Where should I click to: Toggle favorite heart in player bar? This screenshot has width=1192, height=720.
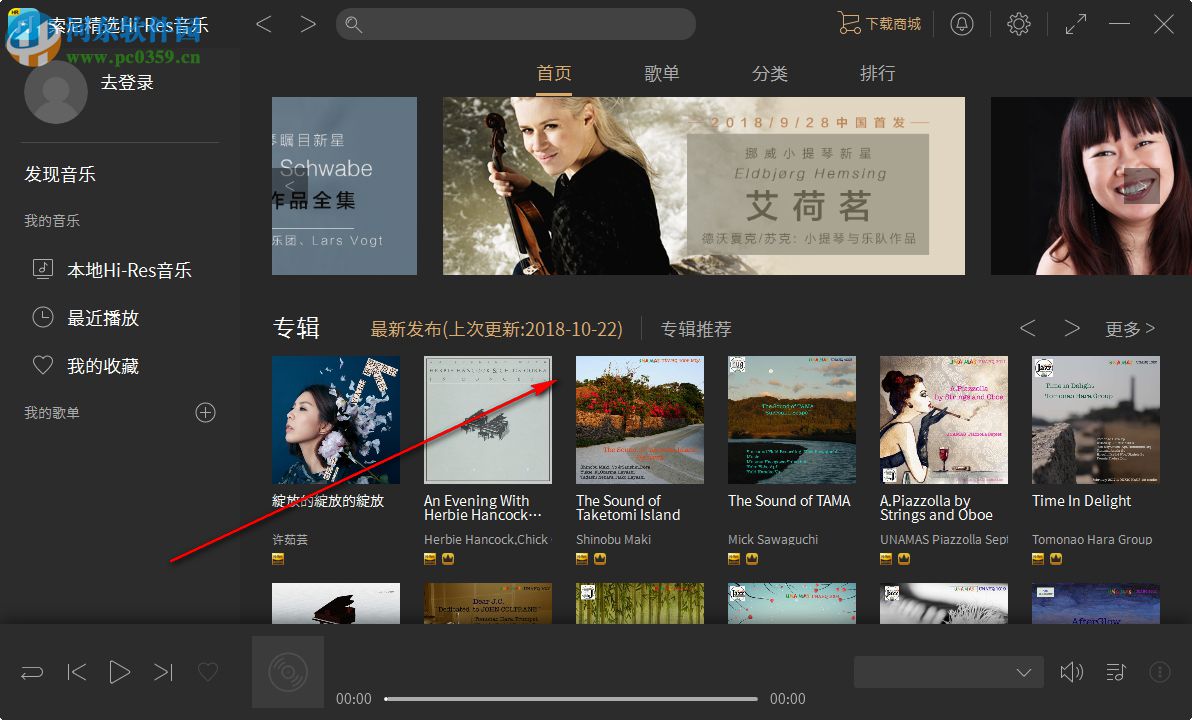pos(208,672)
